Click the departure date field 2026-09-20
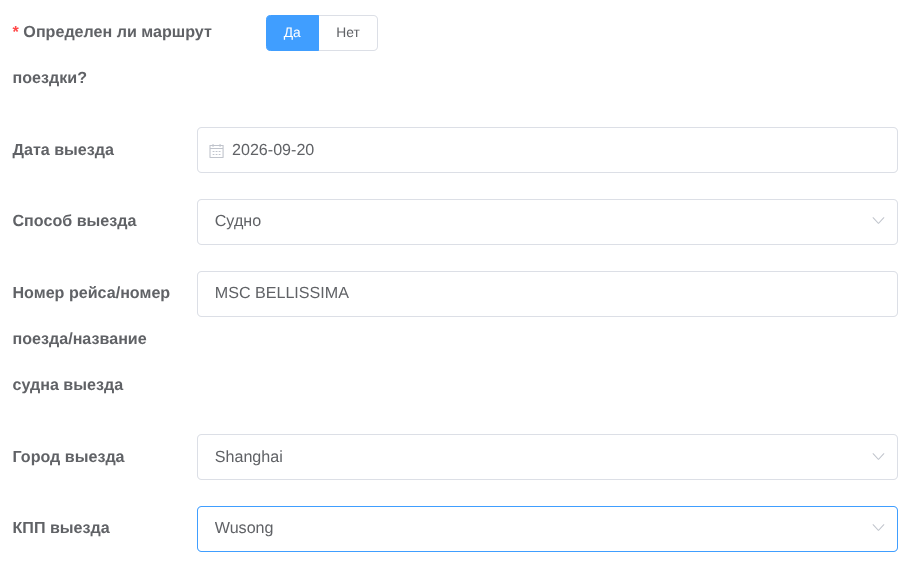This screenshot has width=913, height=568. [x=547, y=150]
